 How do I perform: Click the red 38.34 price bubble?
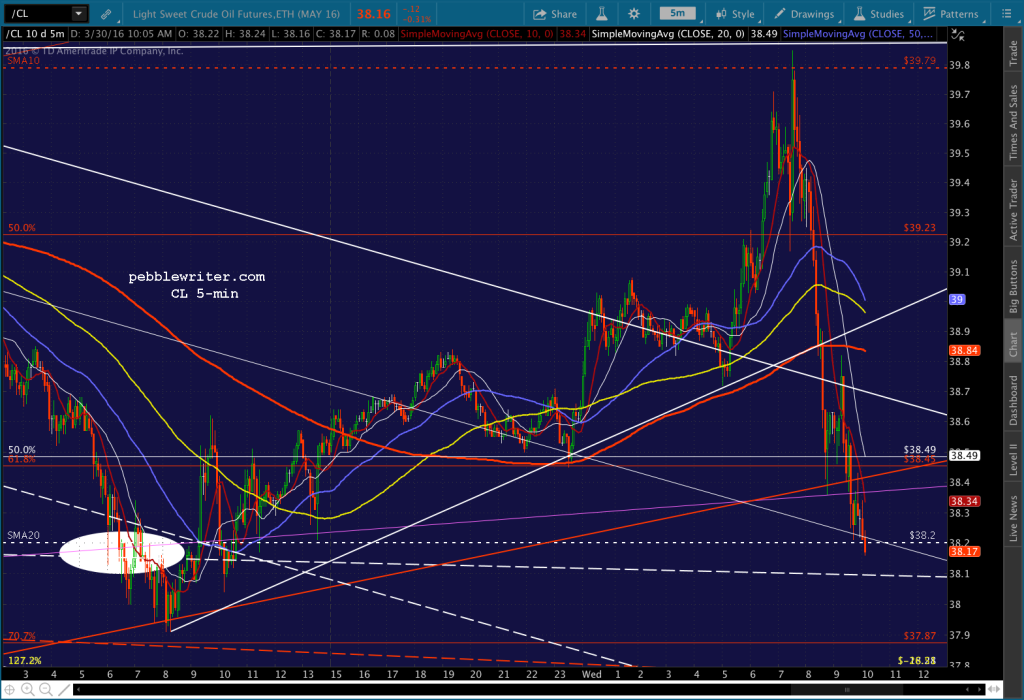964,501
